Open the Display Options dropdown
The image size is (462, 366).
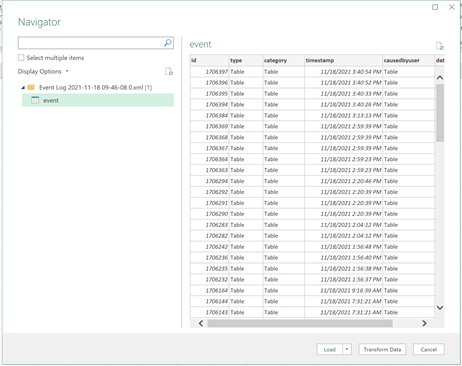coord(43,71)
